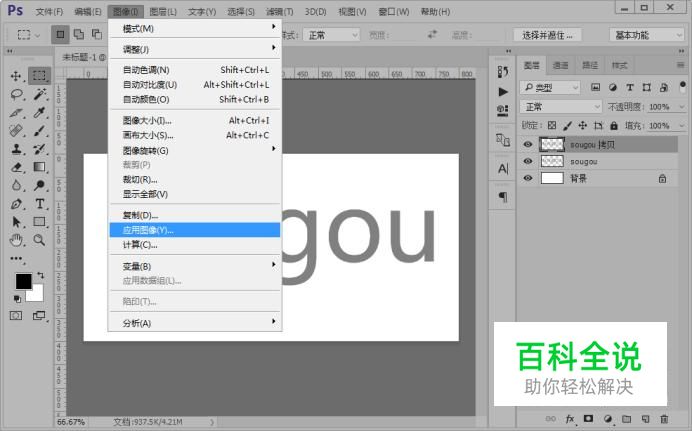Hide the 背景 layer
The height and width of the screenshot is (431, 692).
click(x=528, y=178)
